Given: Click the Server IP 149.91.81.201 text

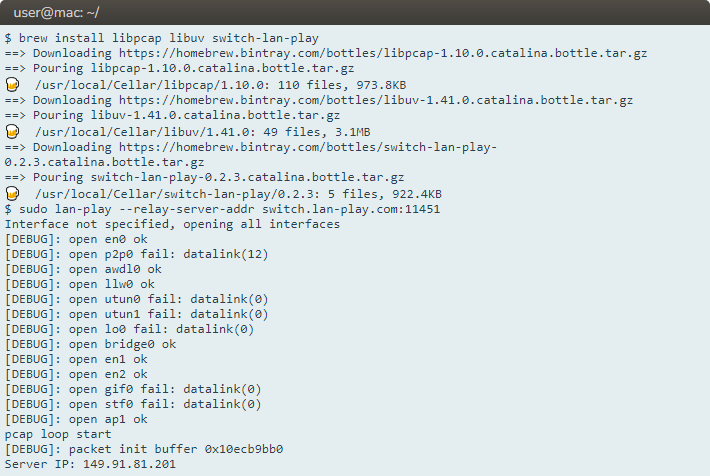Looking at the screenshot, I should point(90,465).
